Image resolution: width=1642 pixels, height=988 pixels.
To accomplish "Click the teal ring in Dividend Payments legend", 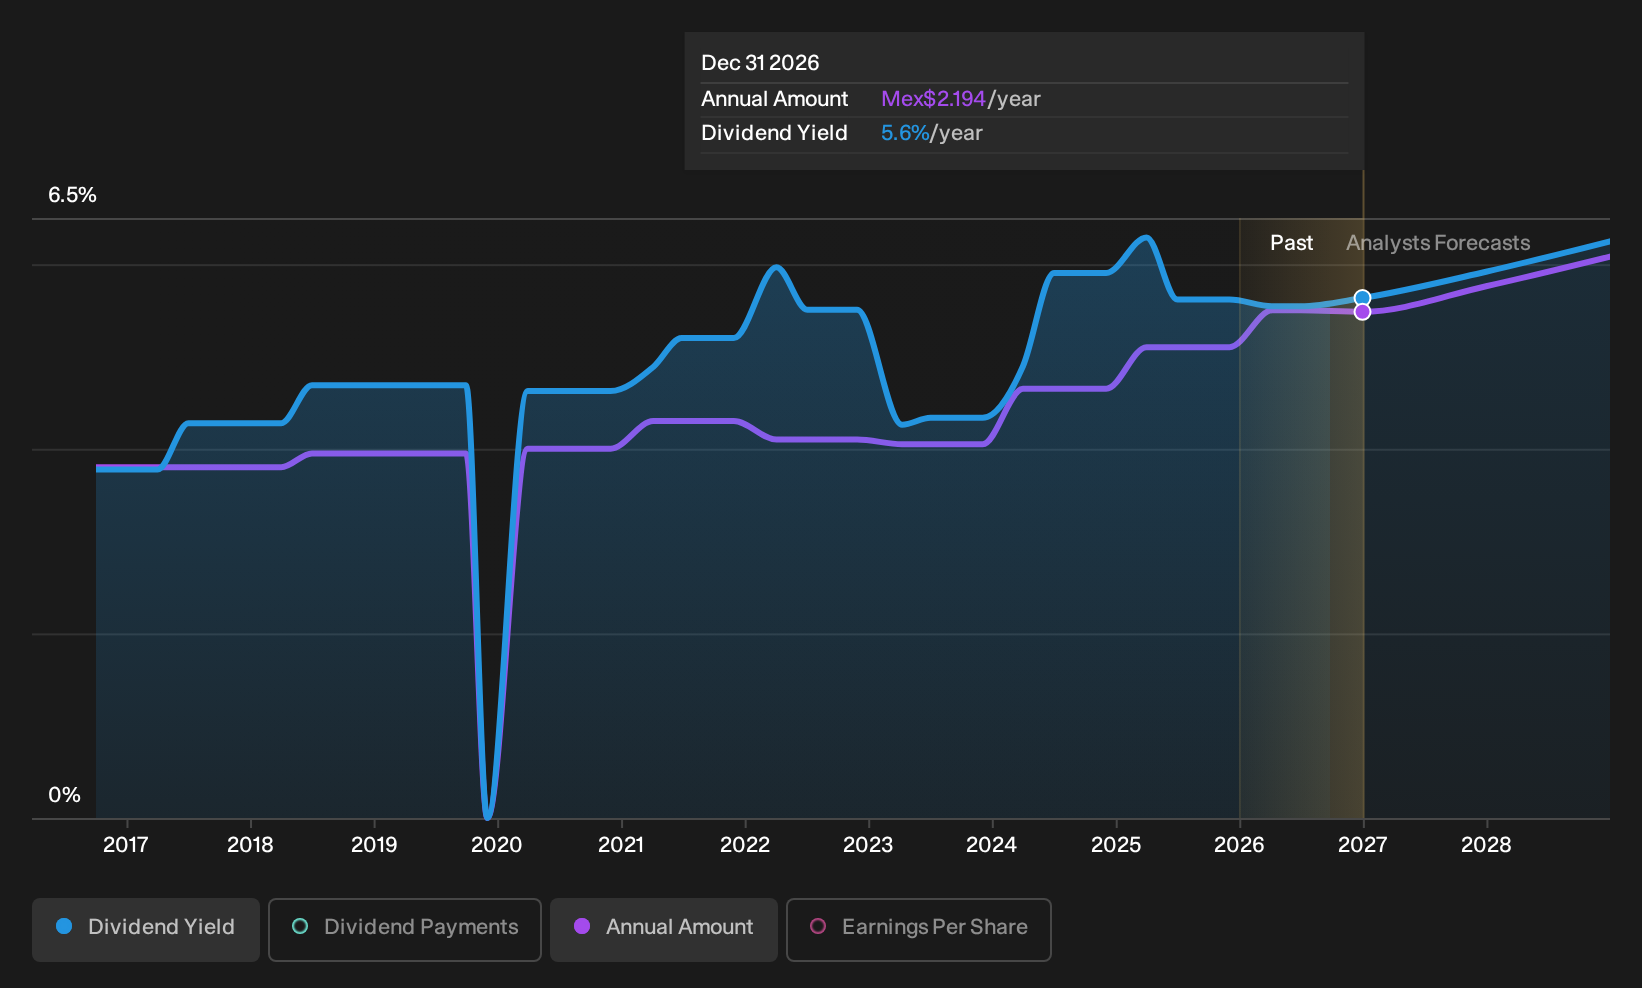I will click(300, 926).
